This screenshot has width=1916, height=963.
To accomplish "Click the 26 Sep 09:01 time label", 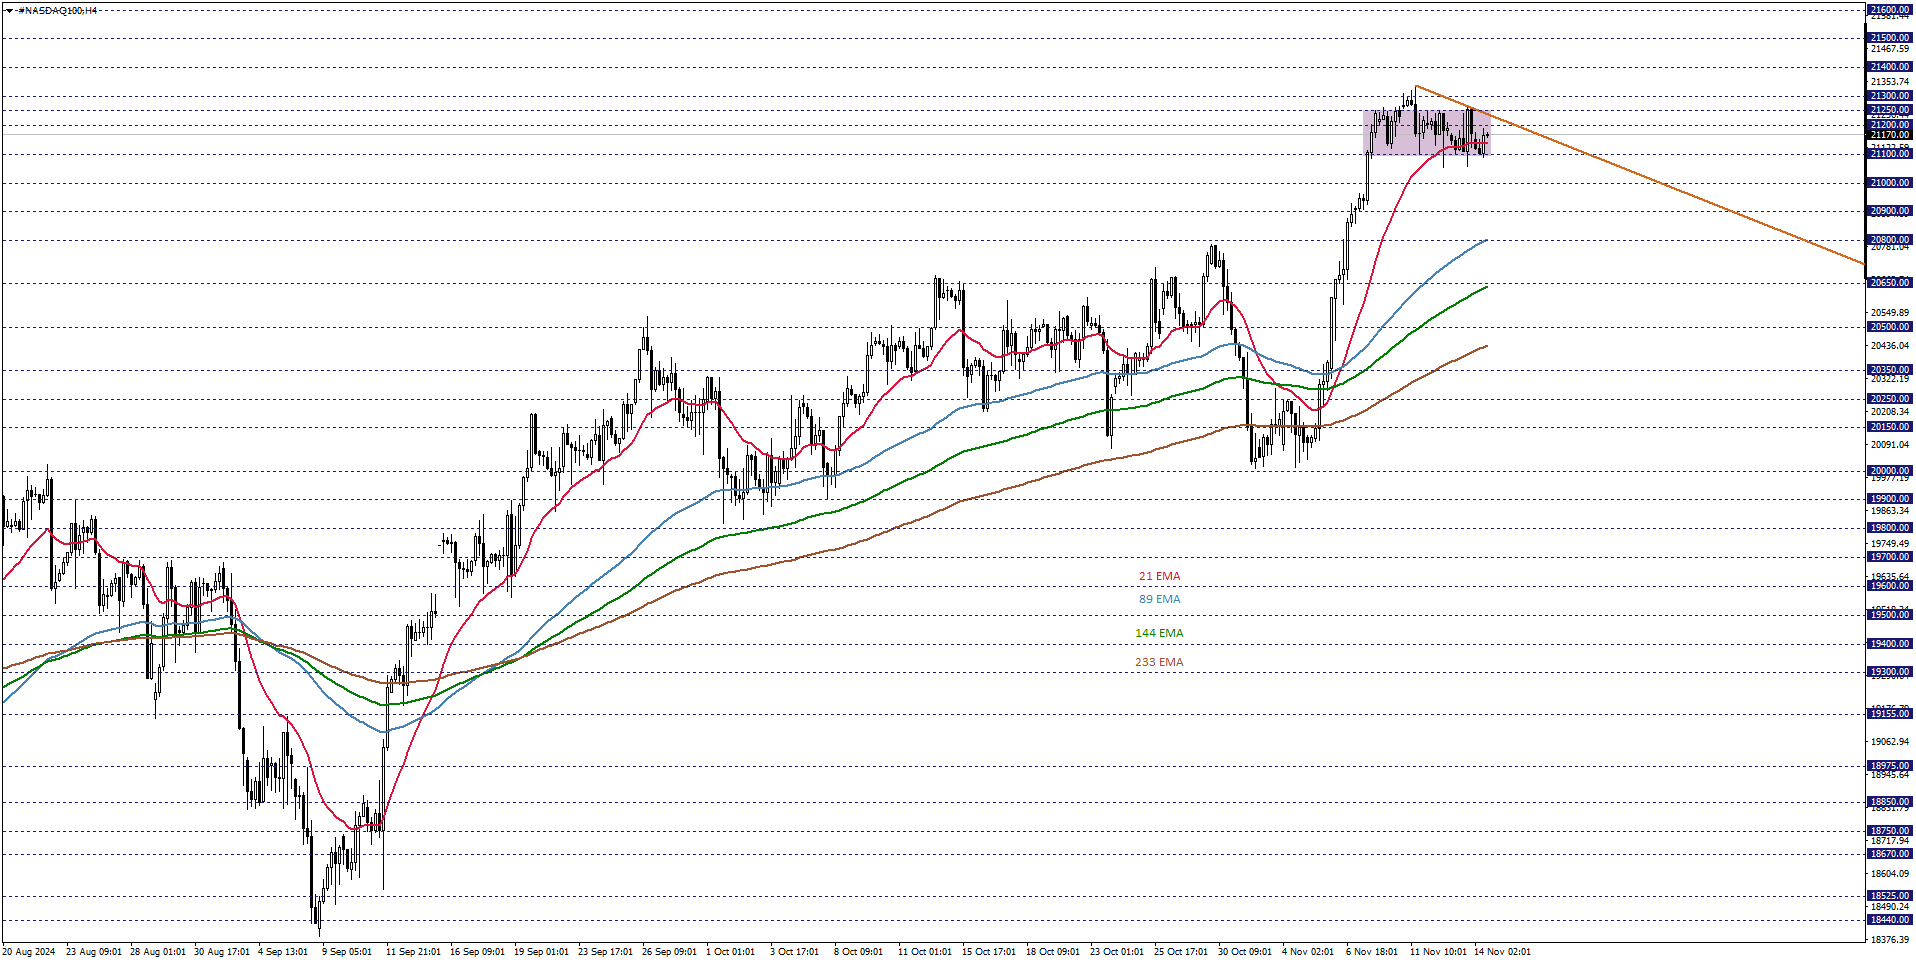I will point(670,952).
